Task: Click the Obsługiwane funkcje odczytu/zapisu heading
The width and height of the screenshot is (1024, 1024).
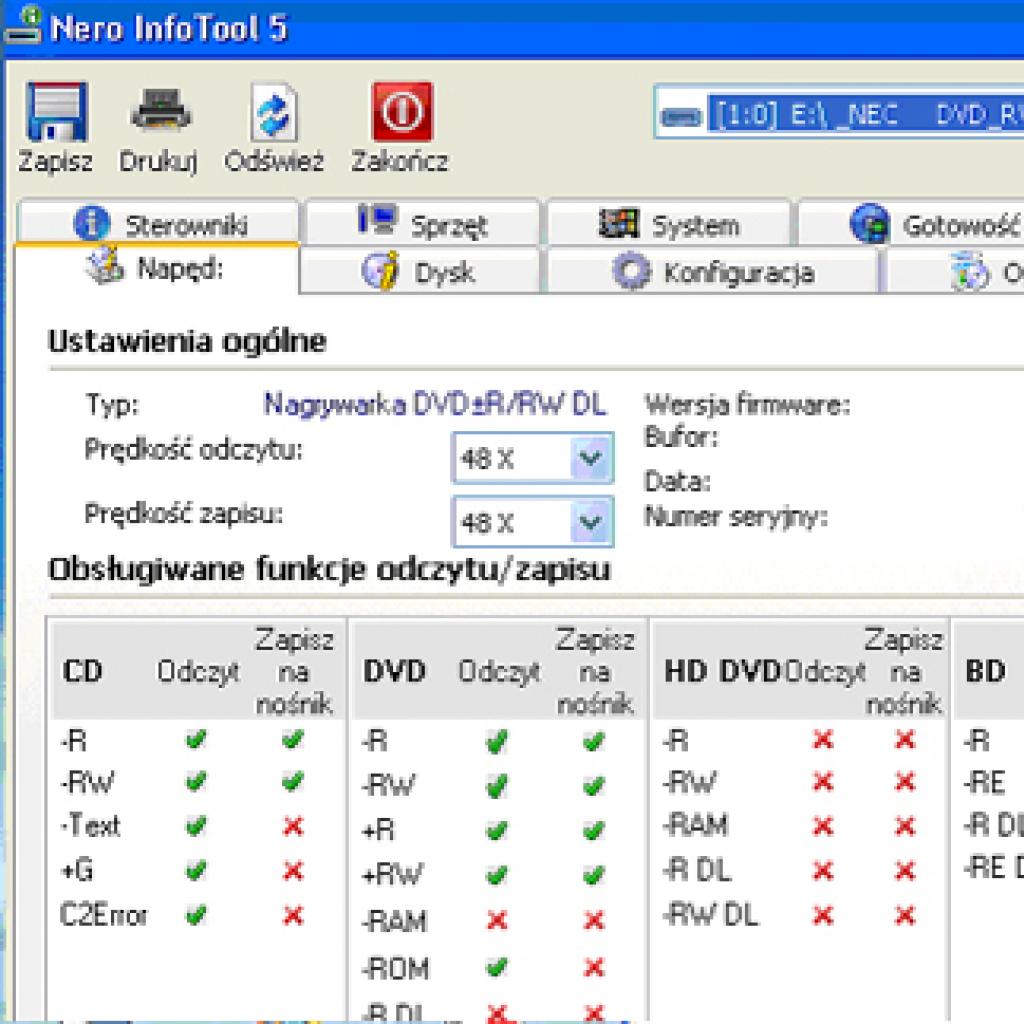Action: [x=330, y=569]
